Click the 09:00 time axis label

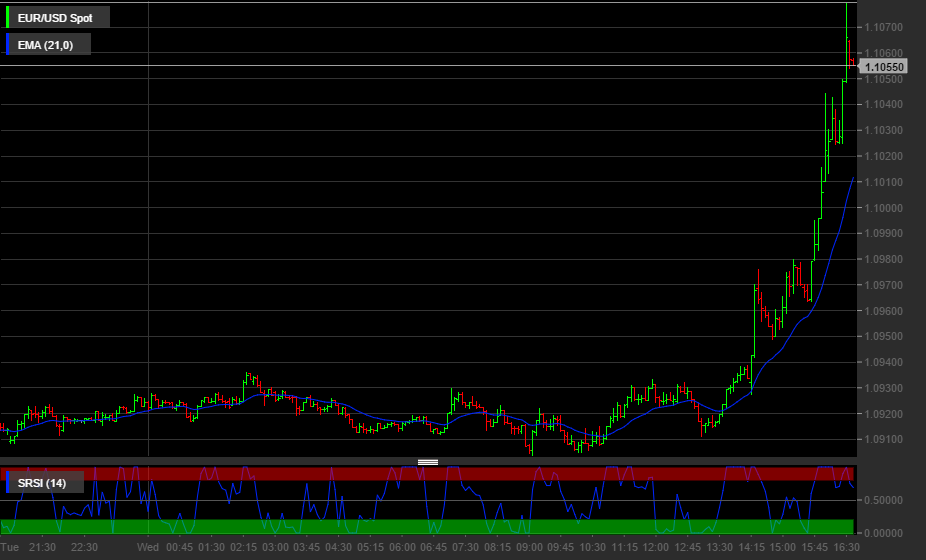(x=529, y=547)
